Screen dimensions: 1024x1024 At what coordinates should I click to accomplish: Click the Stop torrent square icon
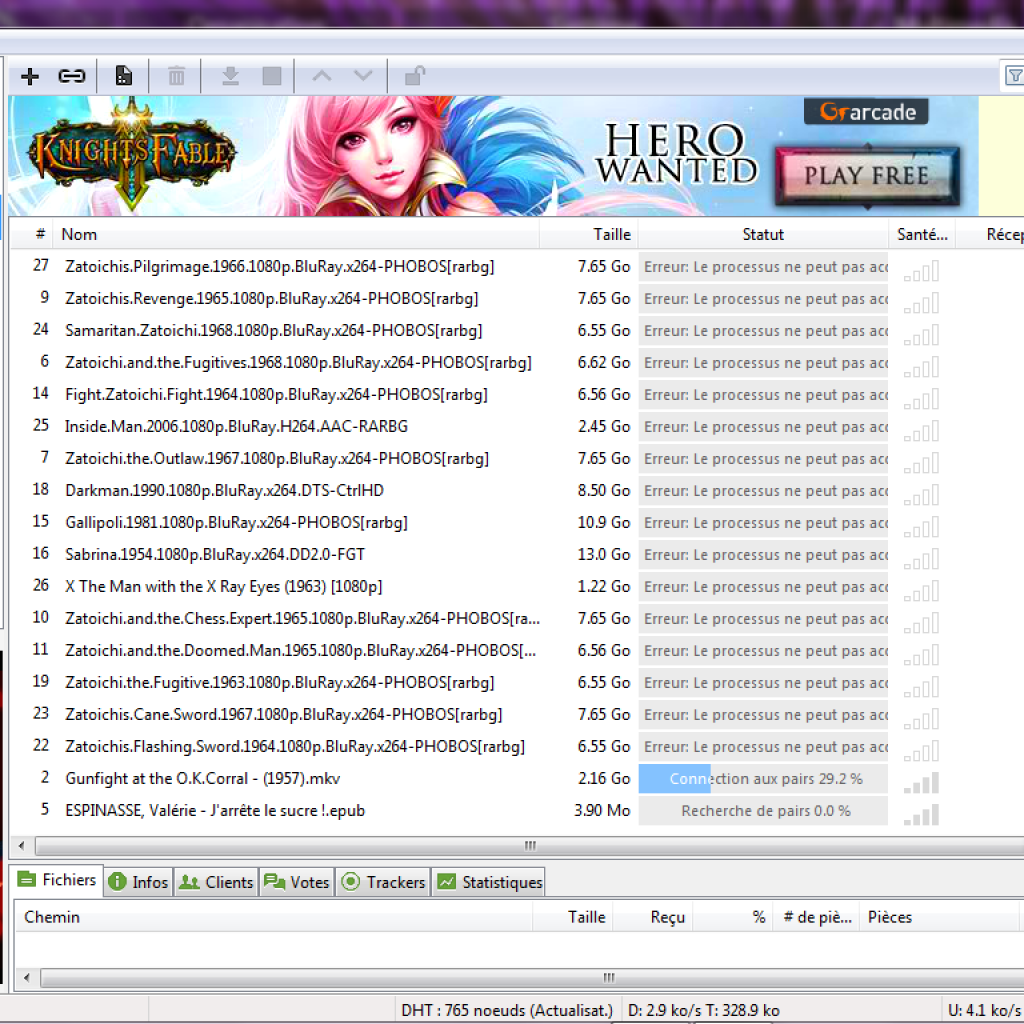(271, 76)
